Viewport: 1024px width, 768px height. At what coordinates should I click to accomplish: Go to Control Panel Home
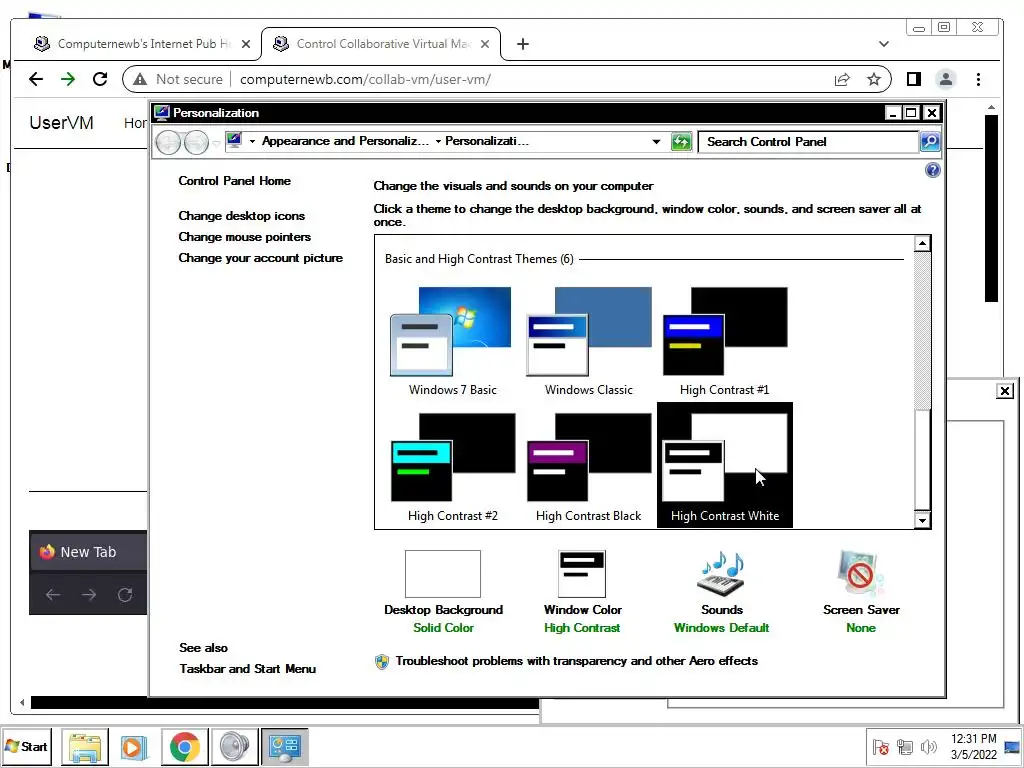pyautogui.click(x=234, y=181)
